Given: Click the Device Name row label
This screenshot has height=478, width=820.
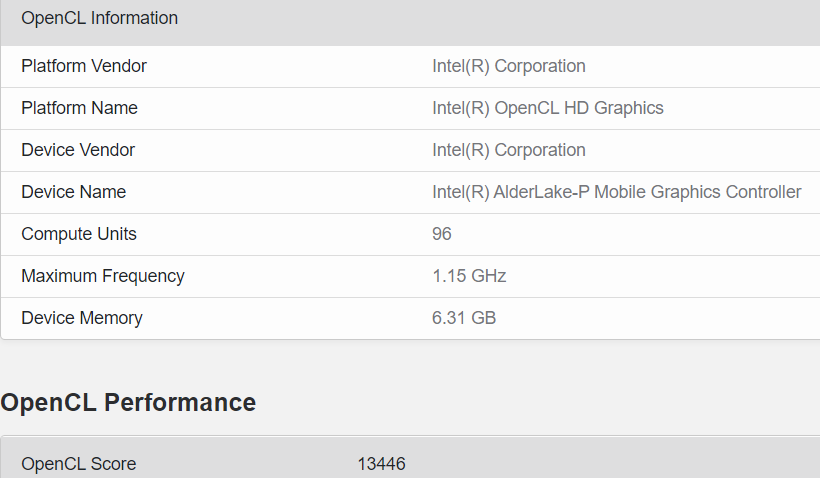Looking at the screenshot, I should click(73, 192).
